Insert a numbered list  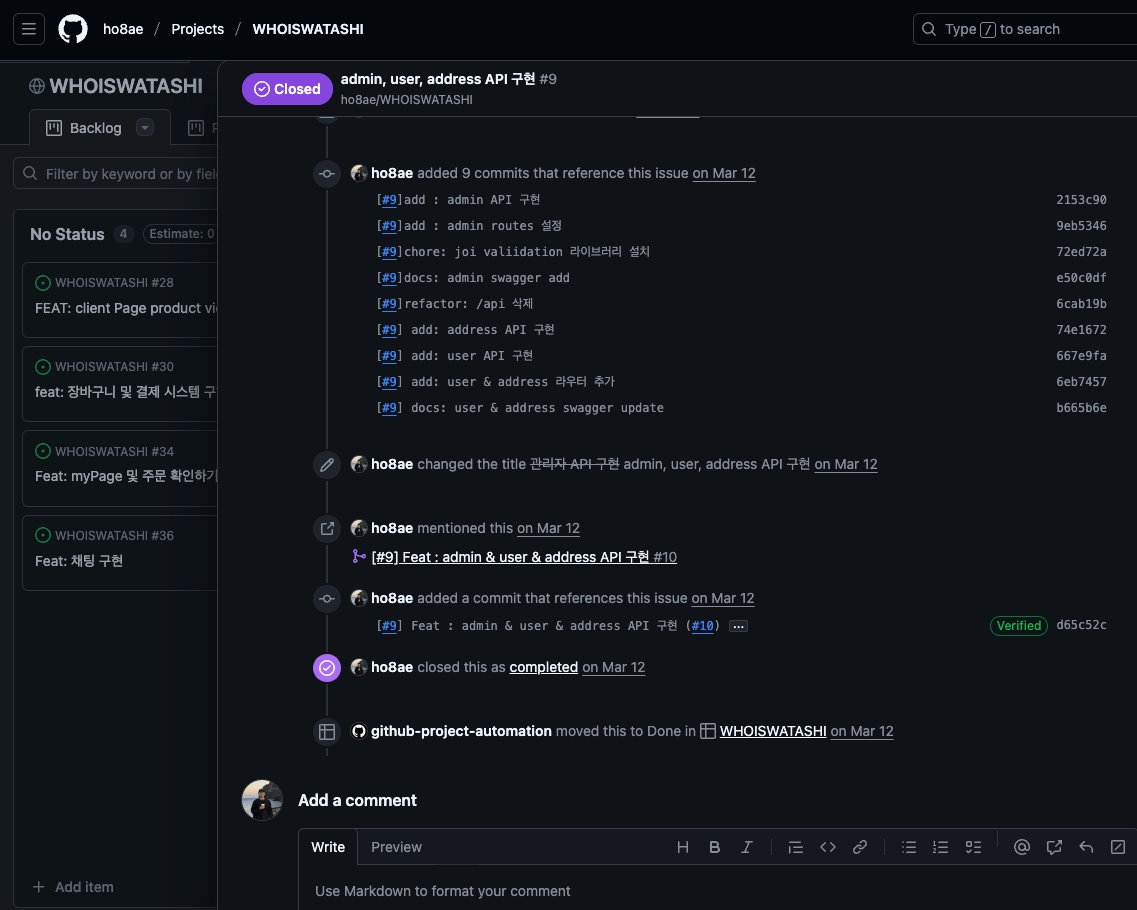click(x=940, y=847)
